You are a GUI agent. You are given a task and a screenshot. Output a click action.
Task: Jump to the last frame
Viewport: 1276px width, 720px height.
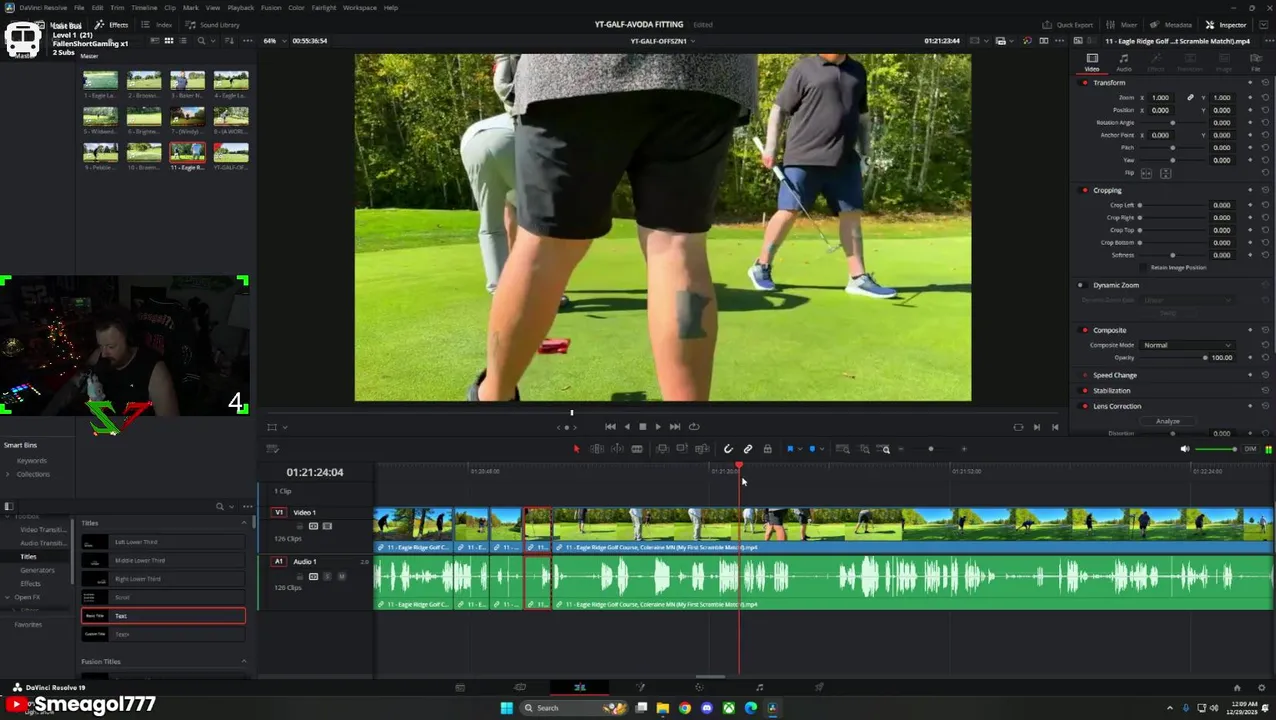[675, 427]
